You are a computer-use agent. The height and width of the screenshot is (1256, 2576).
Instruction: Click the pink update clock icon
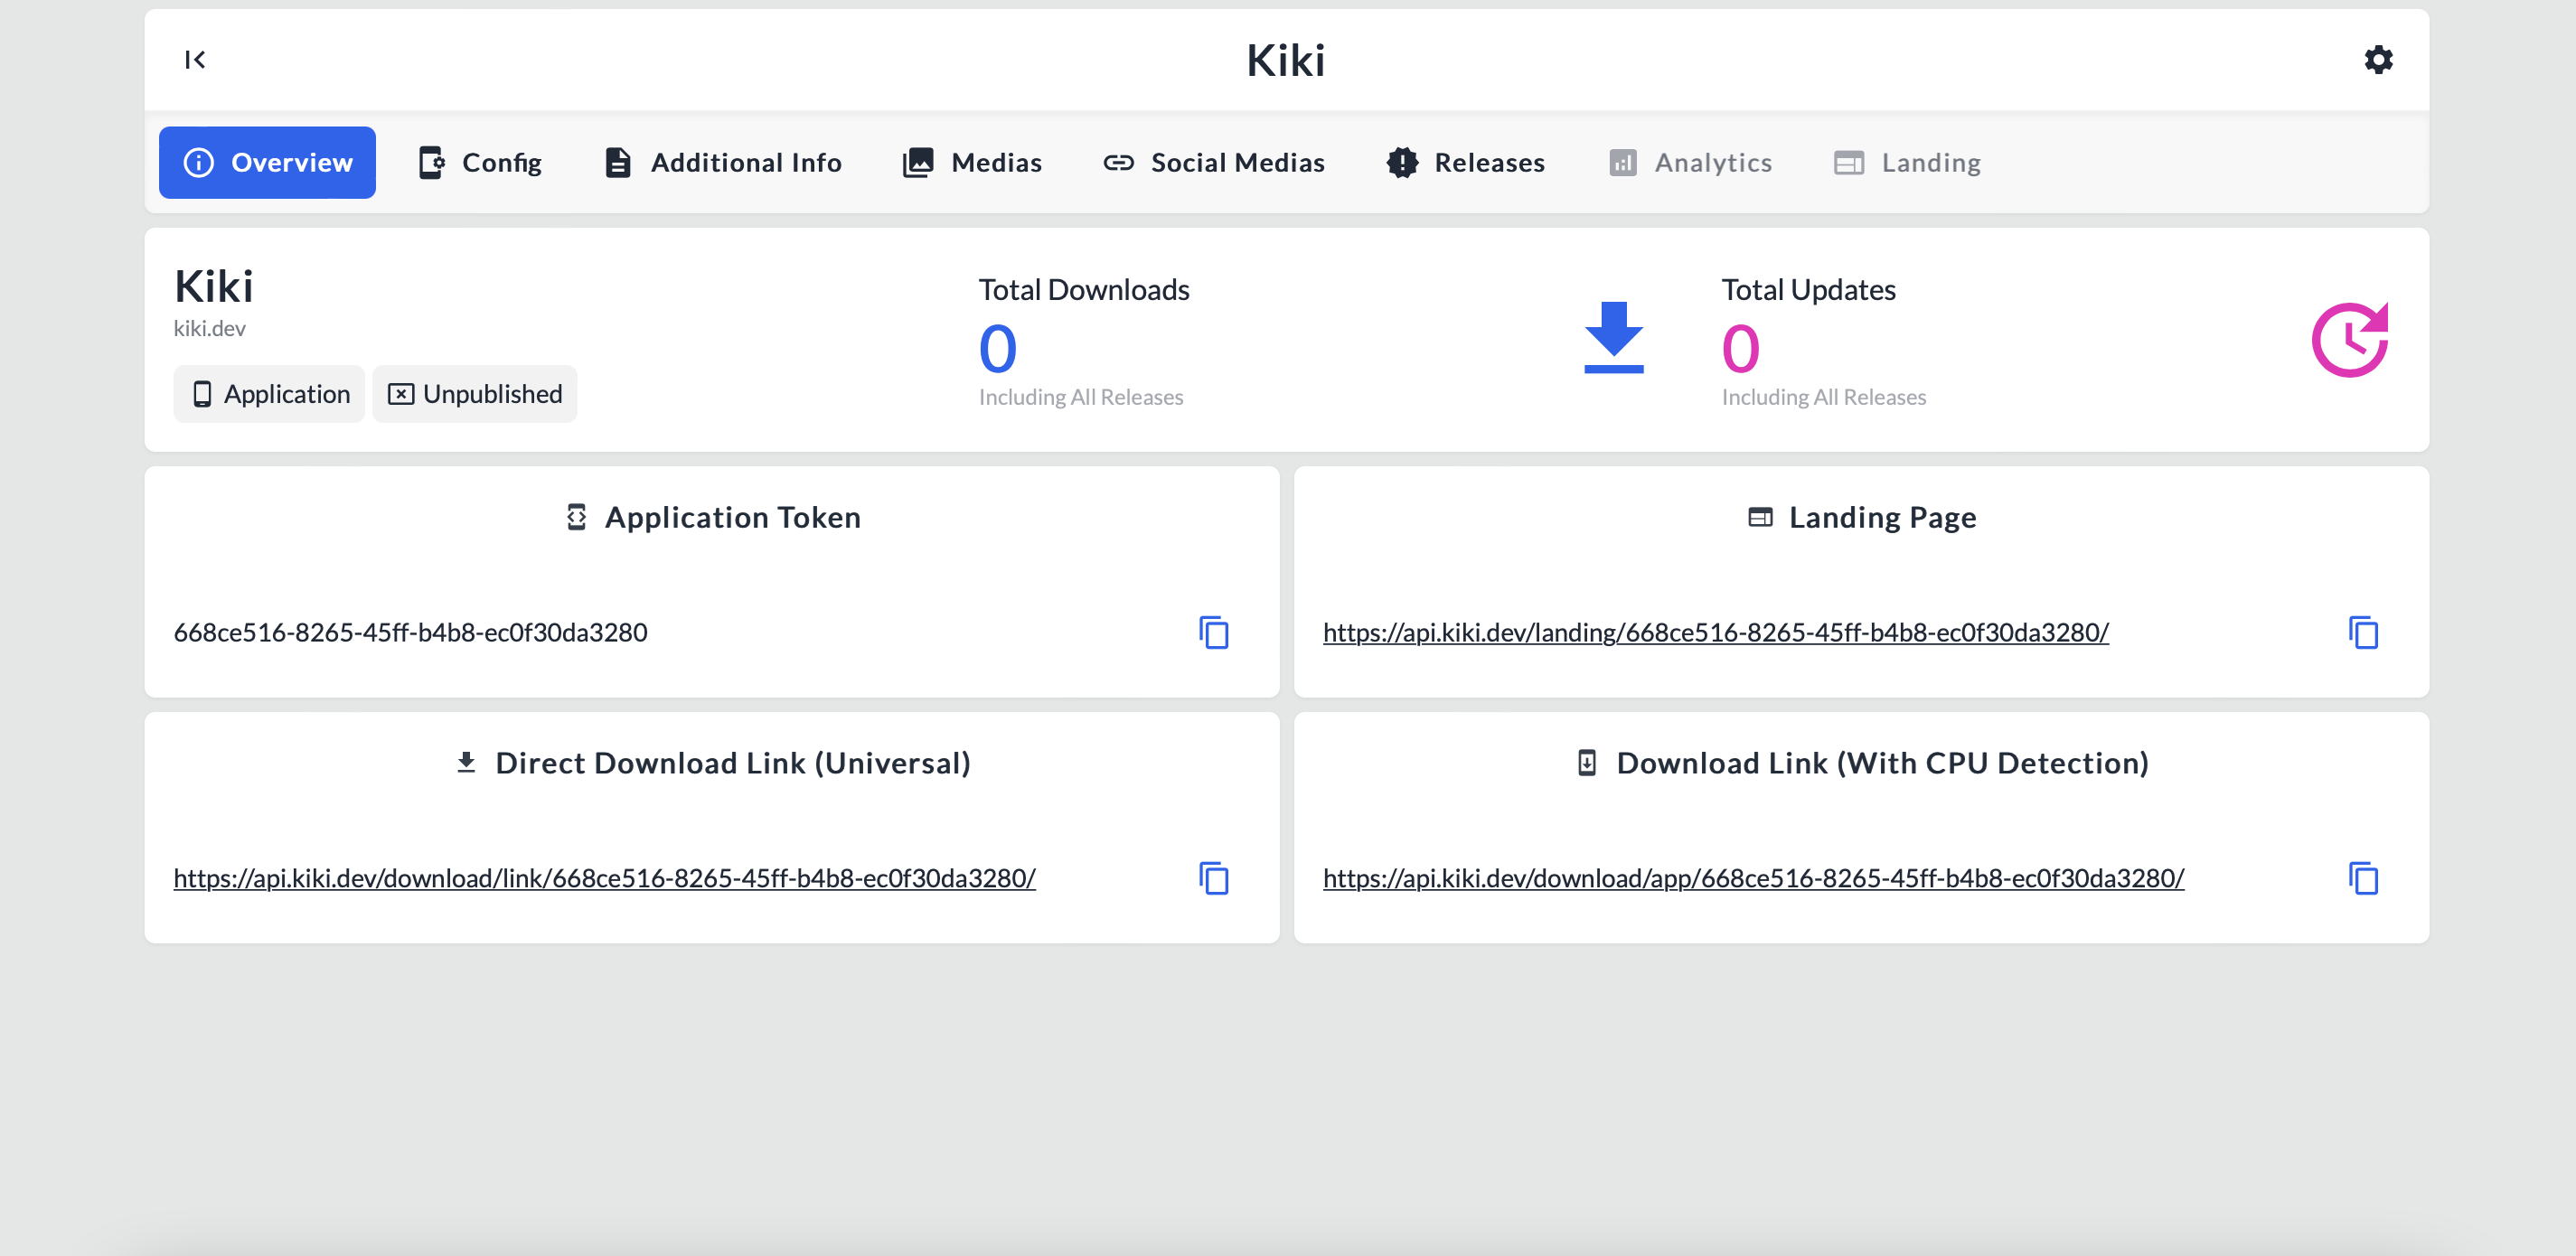(x=2349, y=340)
